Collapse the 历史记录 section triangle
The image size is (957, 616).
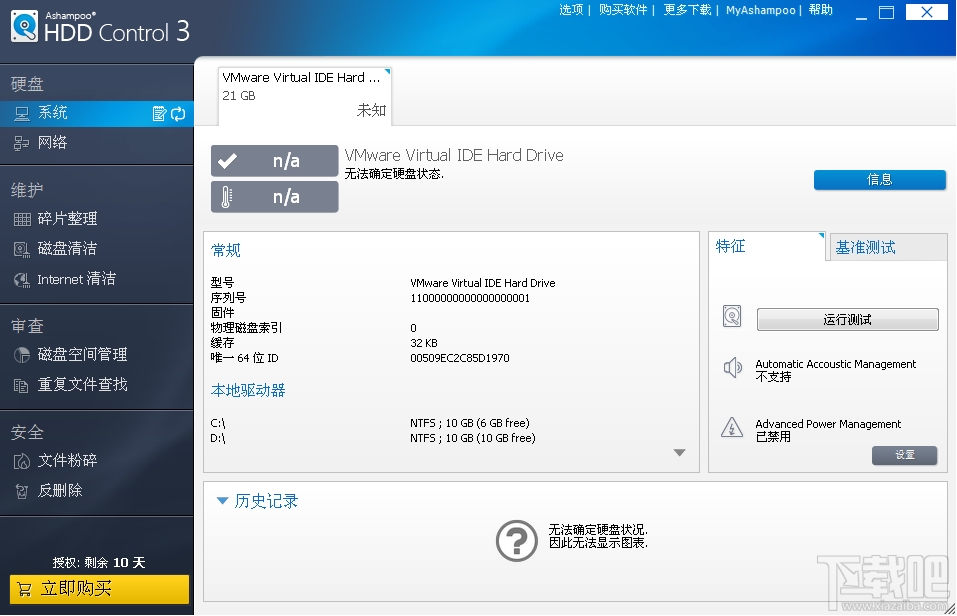(222, 501)
